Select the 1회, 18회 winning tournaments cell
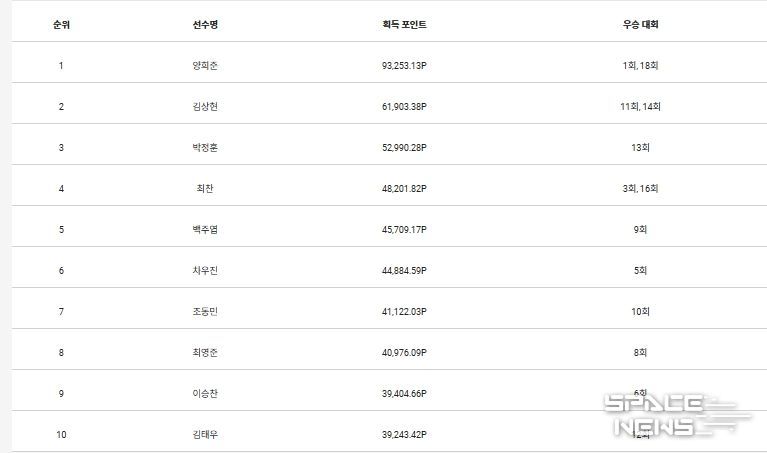 640,66
